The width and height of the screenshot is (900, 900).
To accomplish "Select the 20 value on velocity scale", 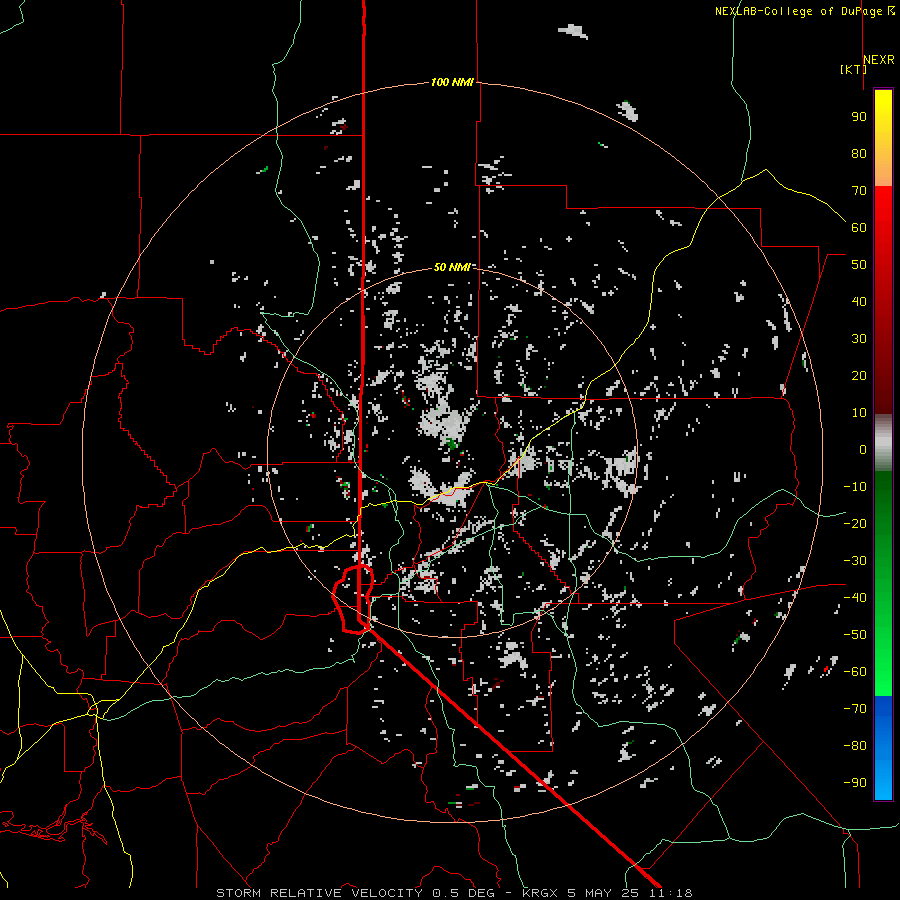I will click(x=859, y=376).
